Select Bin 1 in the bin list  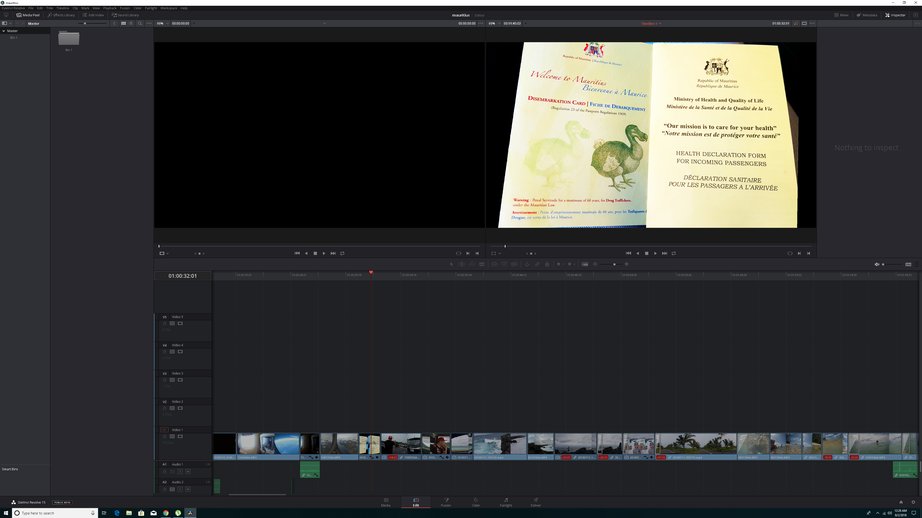(14, 37)
